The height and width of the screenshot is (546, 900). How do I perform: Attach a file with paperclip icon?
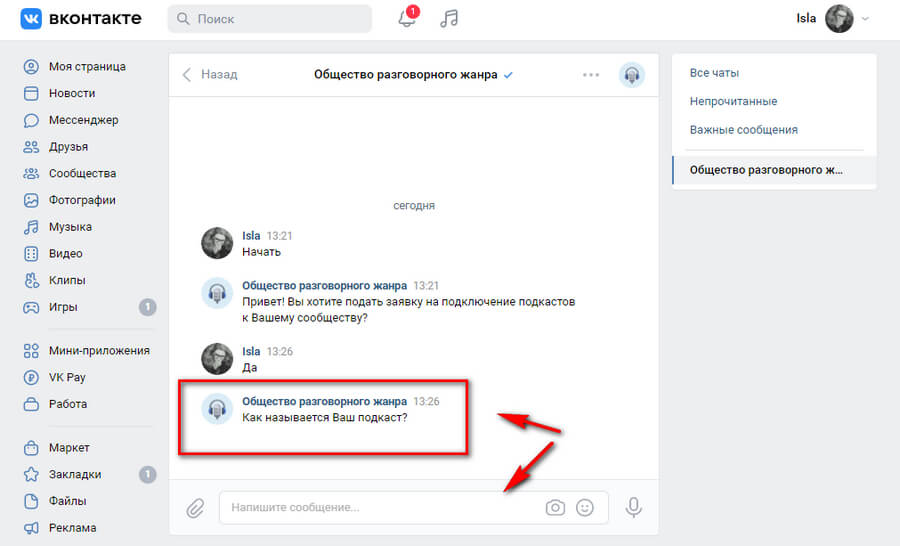click(x=195, y=508)
